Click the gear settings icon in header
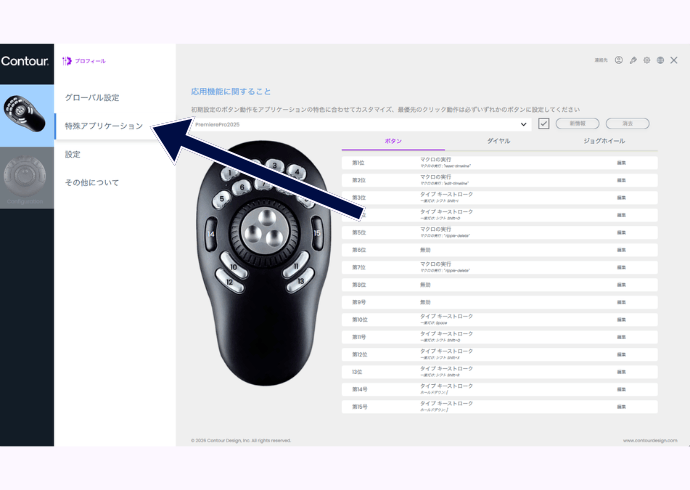 (647, 60)
